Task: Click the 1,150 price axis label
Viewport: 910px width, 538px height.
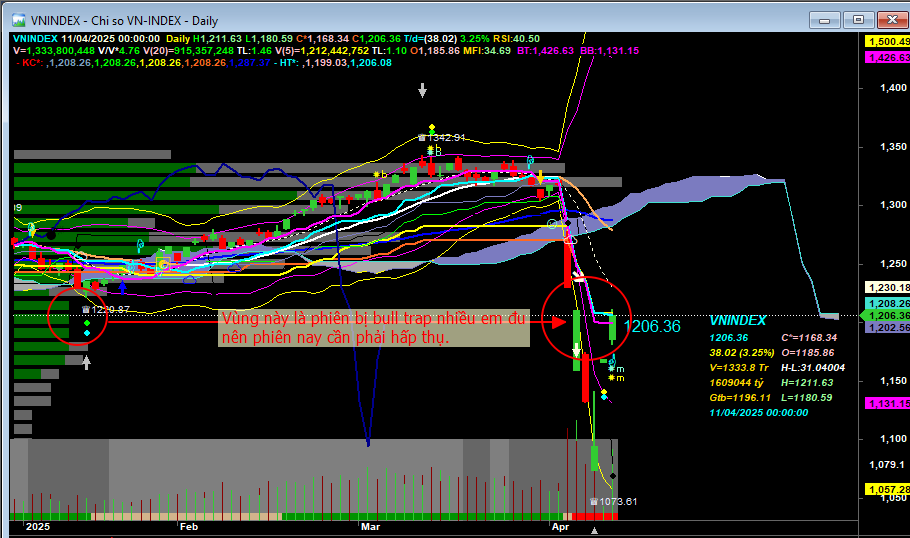Action: pyautogui.click(x=893, y=381)
